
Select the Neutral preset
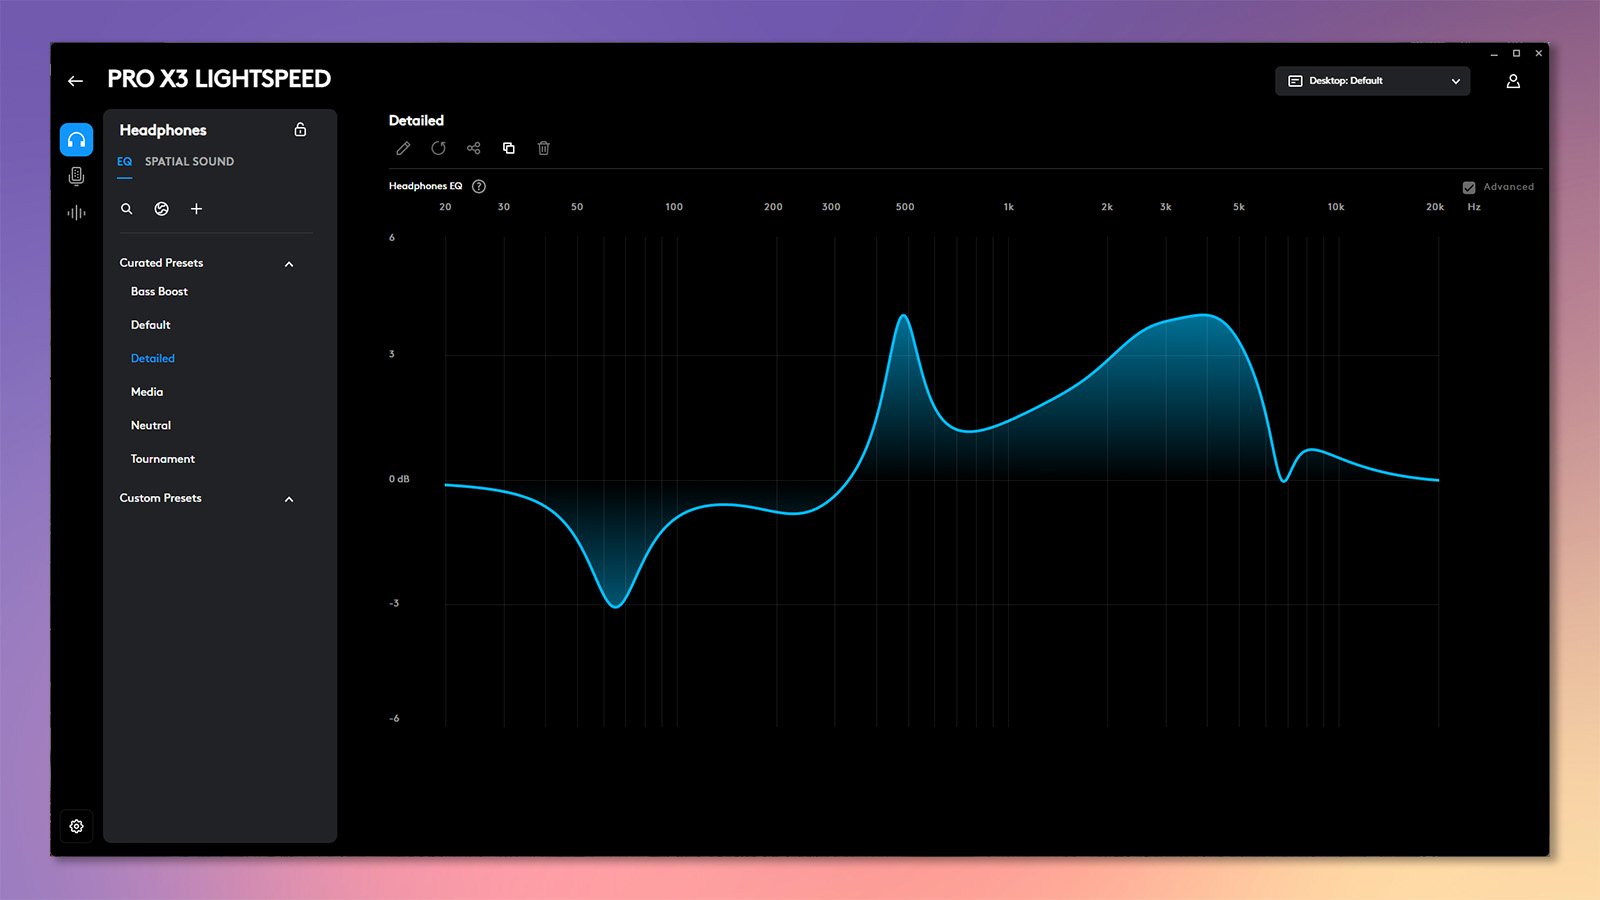pyautogui.click(x=150, y=425)
